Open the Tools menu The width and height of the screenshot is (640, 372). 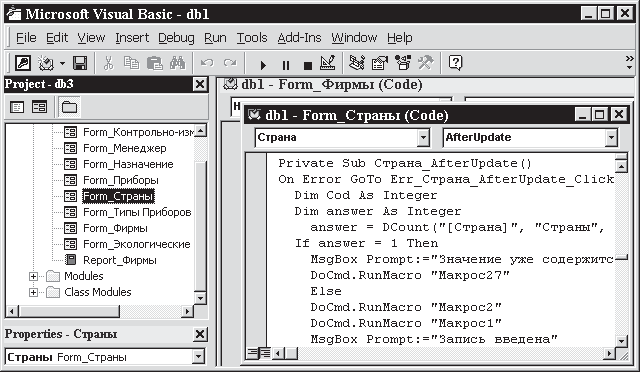pyautogui.click(x=252, y=38)
